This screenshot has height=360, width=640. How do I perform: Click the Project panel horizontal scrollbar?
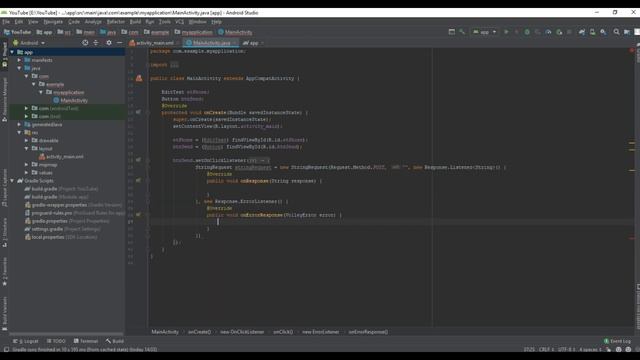coord(66,333)
